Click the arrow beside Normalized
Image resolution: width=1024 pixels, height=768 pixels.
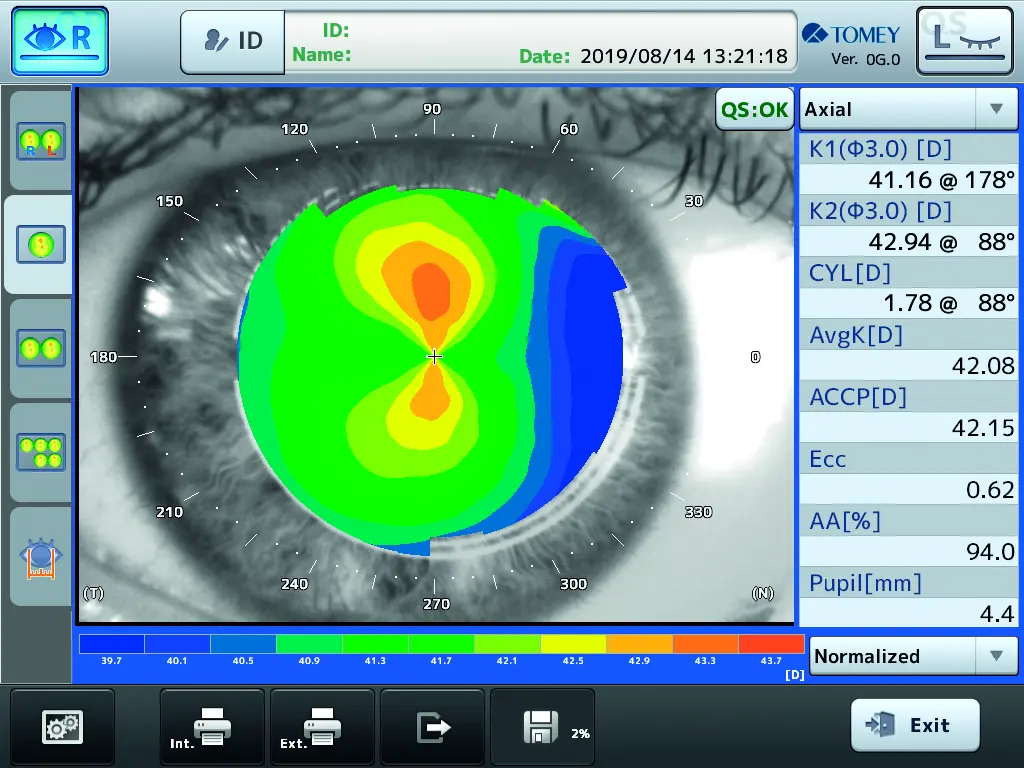[x=995, y=656]
